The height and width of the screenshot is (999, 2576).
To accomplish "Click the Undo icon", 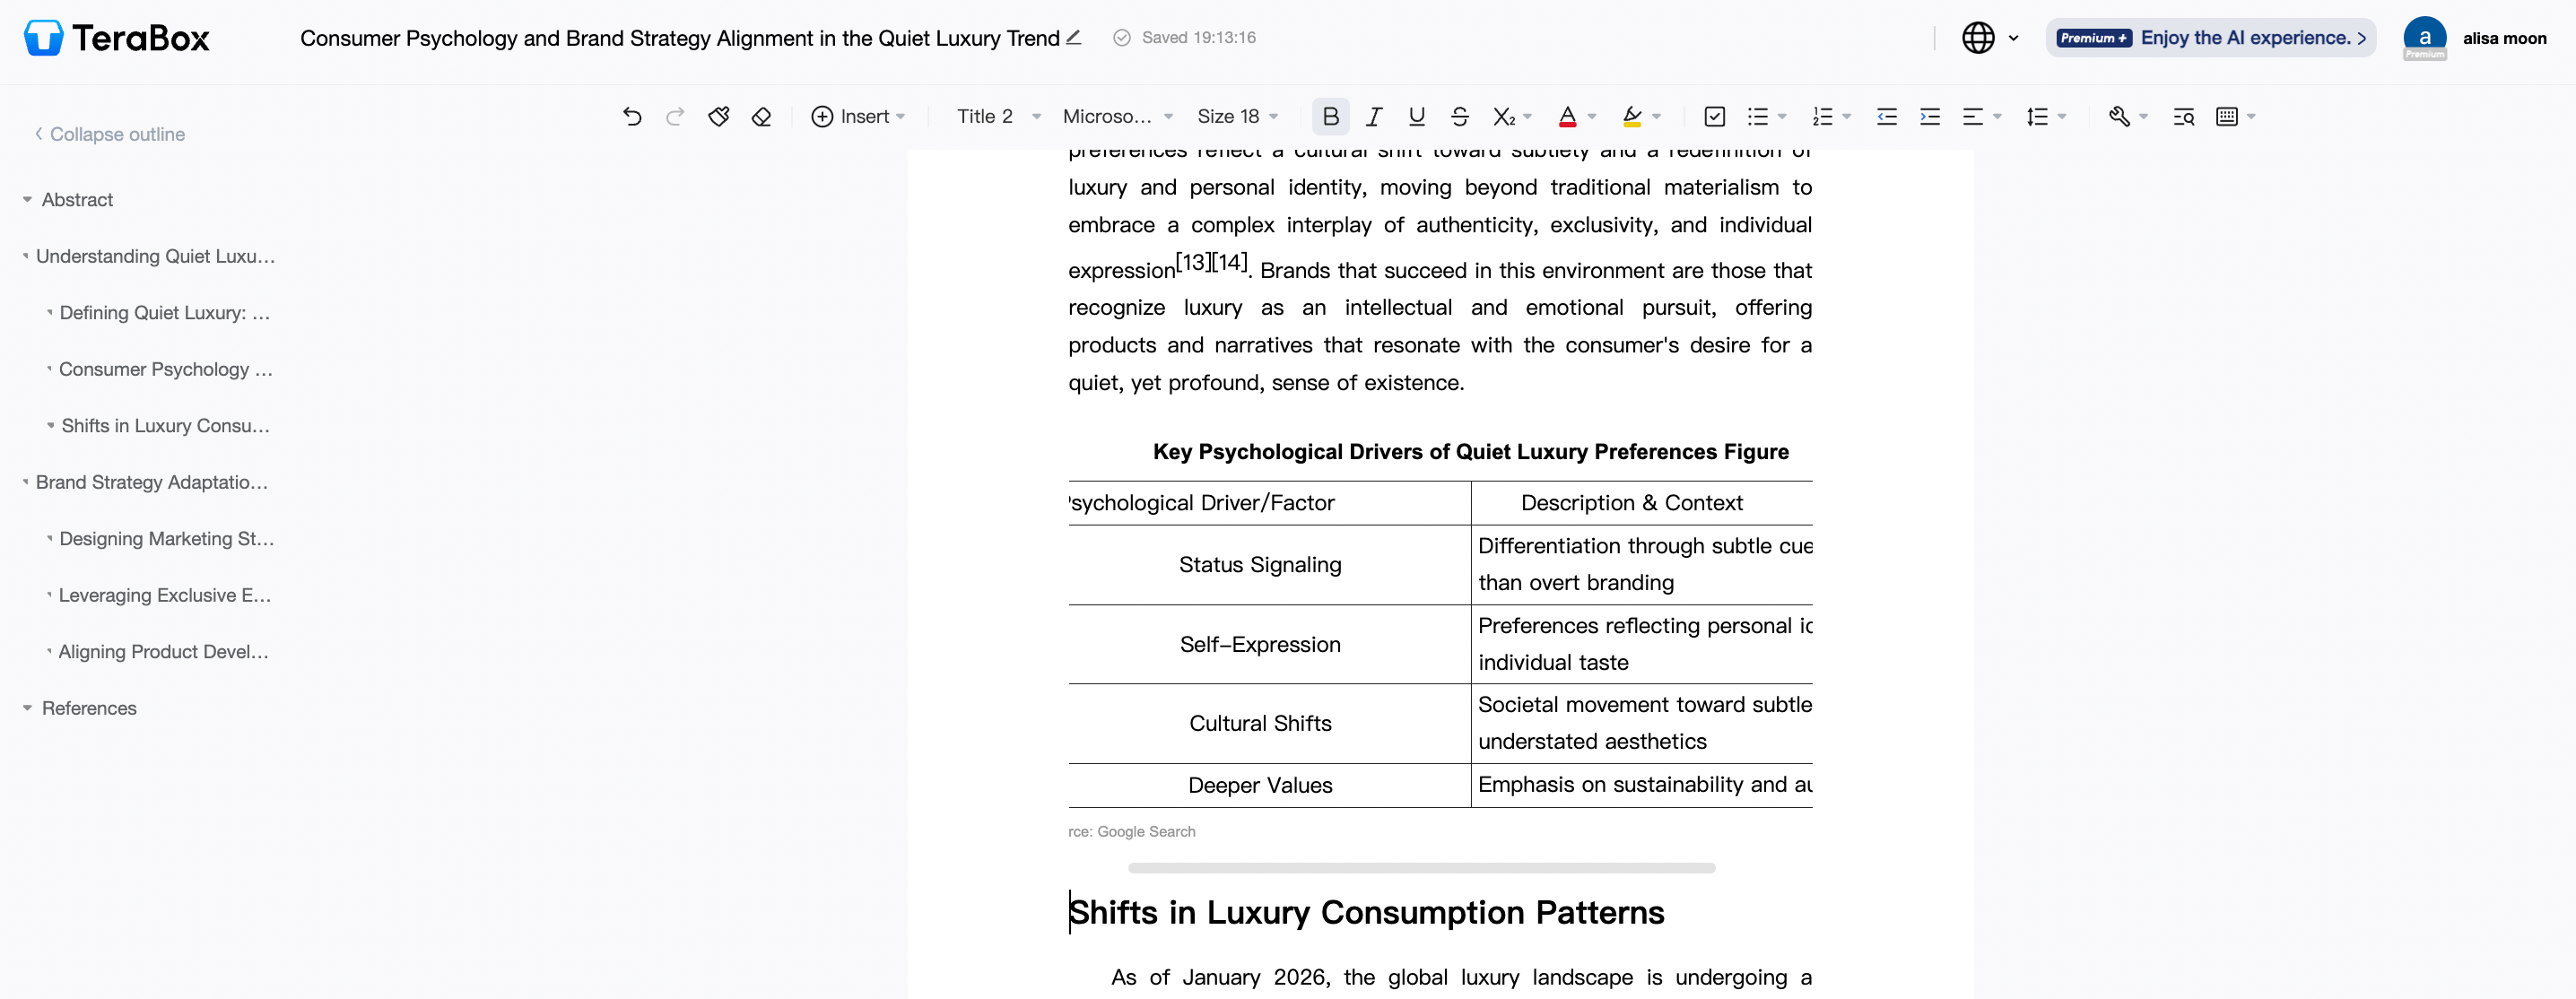I will click(x=632, y=116).
